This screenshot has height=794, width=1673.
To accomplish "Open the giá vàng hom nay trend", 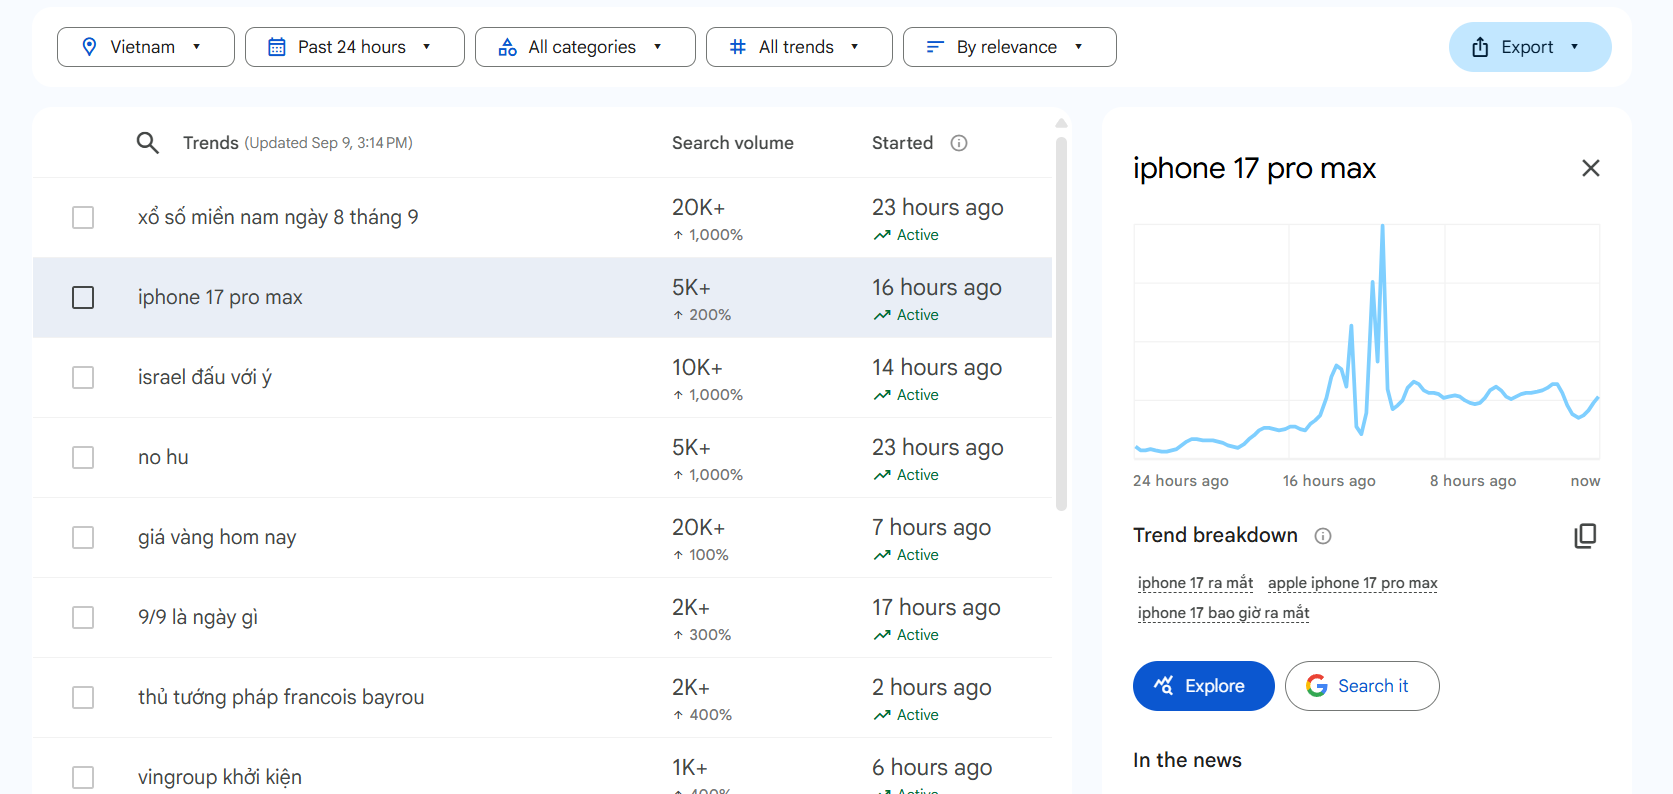I will 217,537.
